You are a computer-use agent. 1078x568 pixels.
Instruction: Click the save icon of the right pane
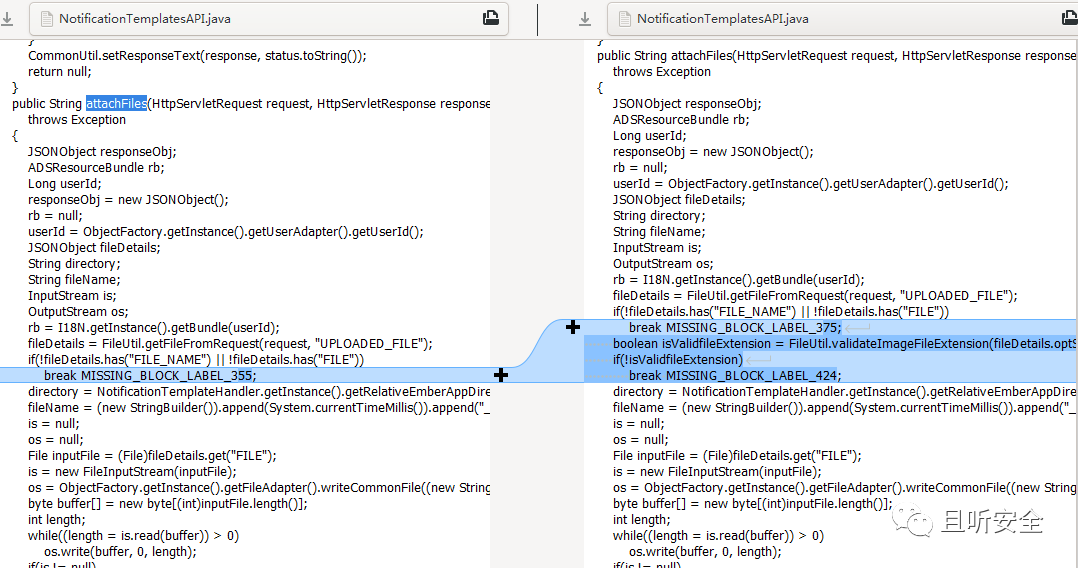point(585,19)
